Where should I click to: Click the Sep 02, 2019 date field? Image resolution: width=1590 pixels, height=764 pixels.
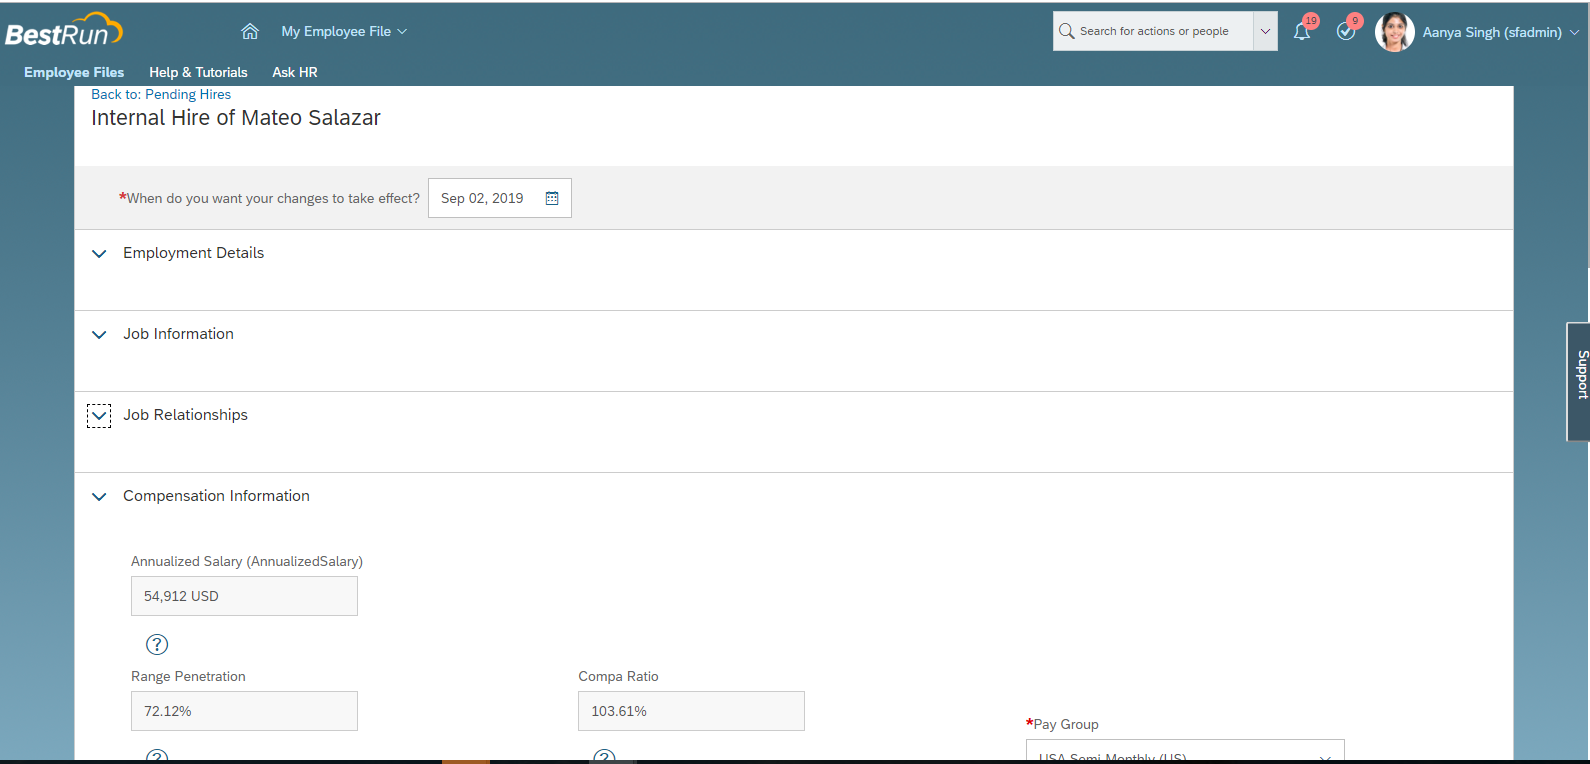[500, 198]
